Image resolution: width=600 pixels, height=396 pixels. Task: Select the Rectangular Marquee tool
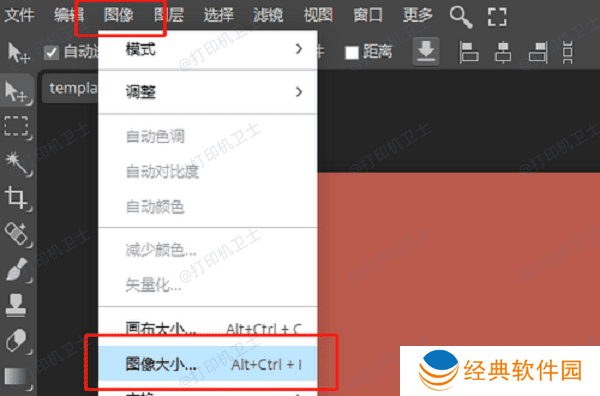(17, 127)
